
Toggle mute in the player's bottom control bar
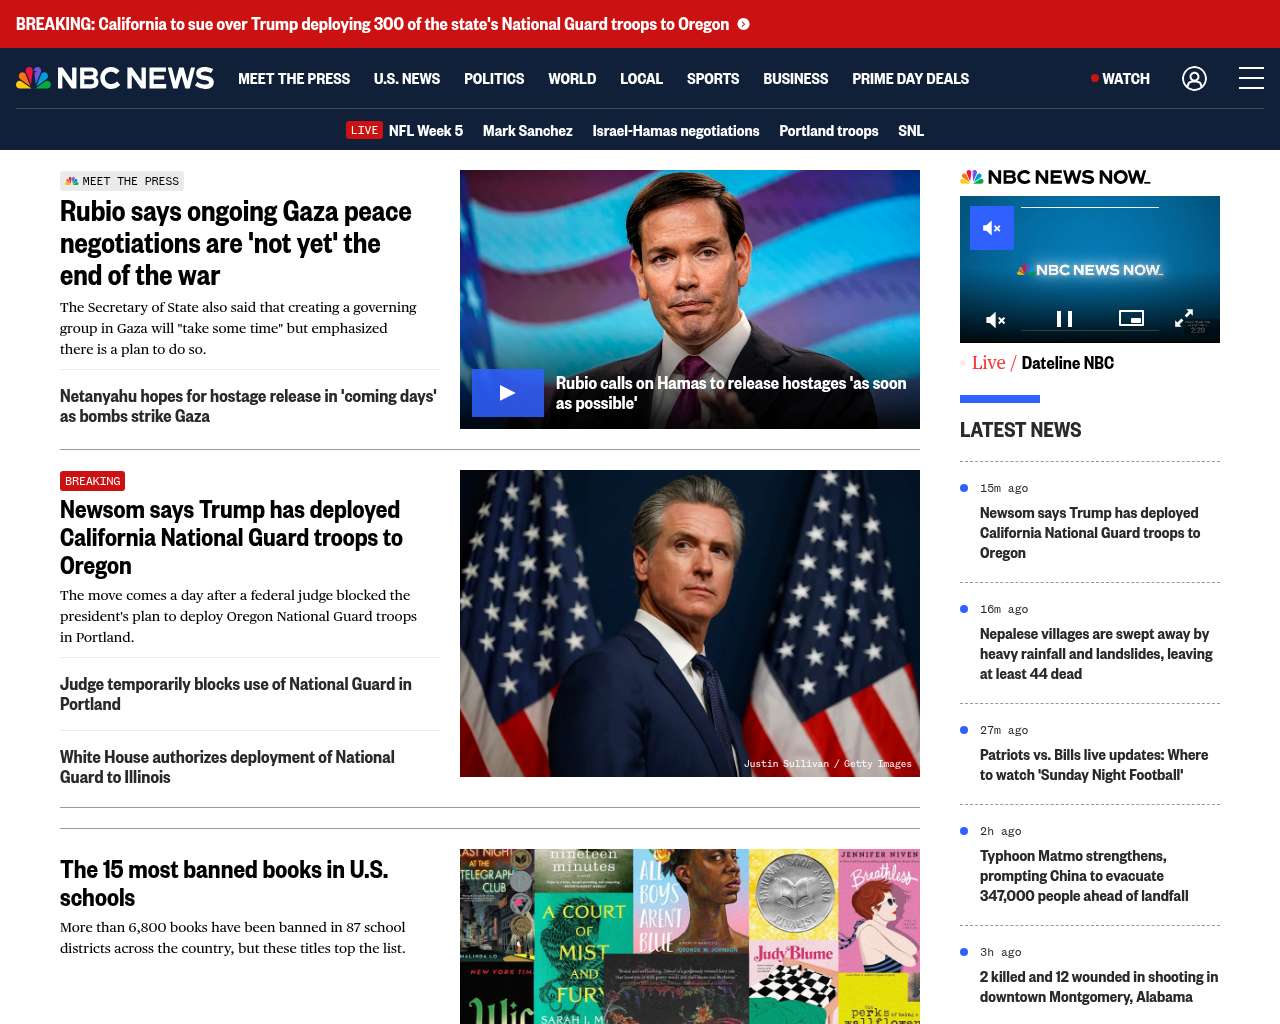coord(996,320)
